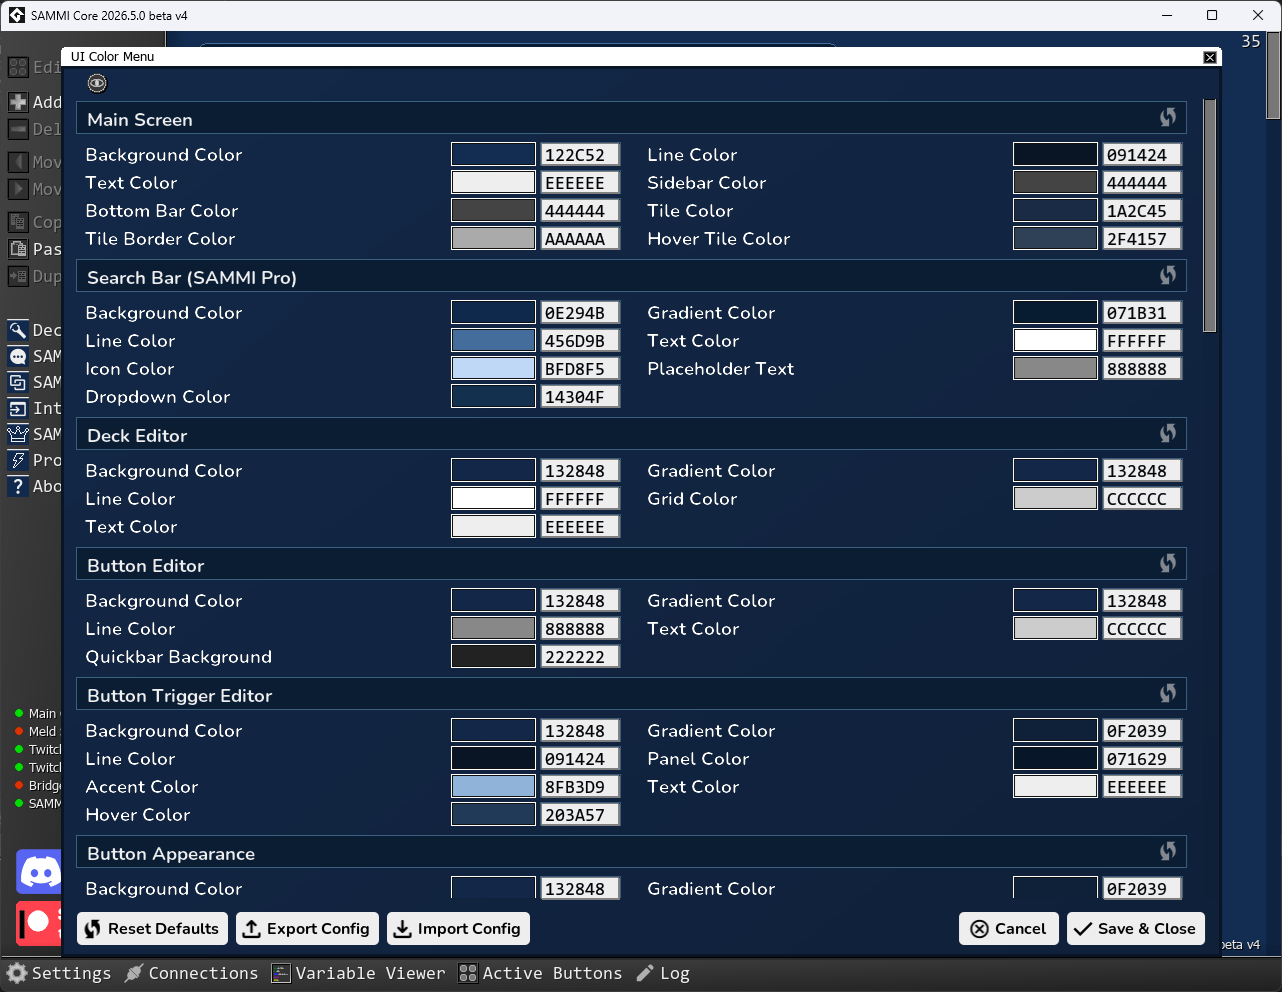This screenshot has width=1282, height=992.
Task: Click the Active Buttons grid icon
Action: click(468, 973)
